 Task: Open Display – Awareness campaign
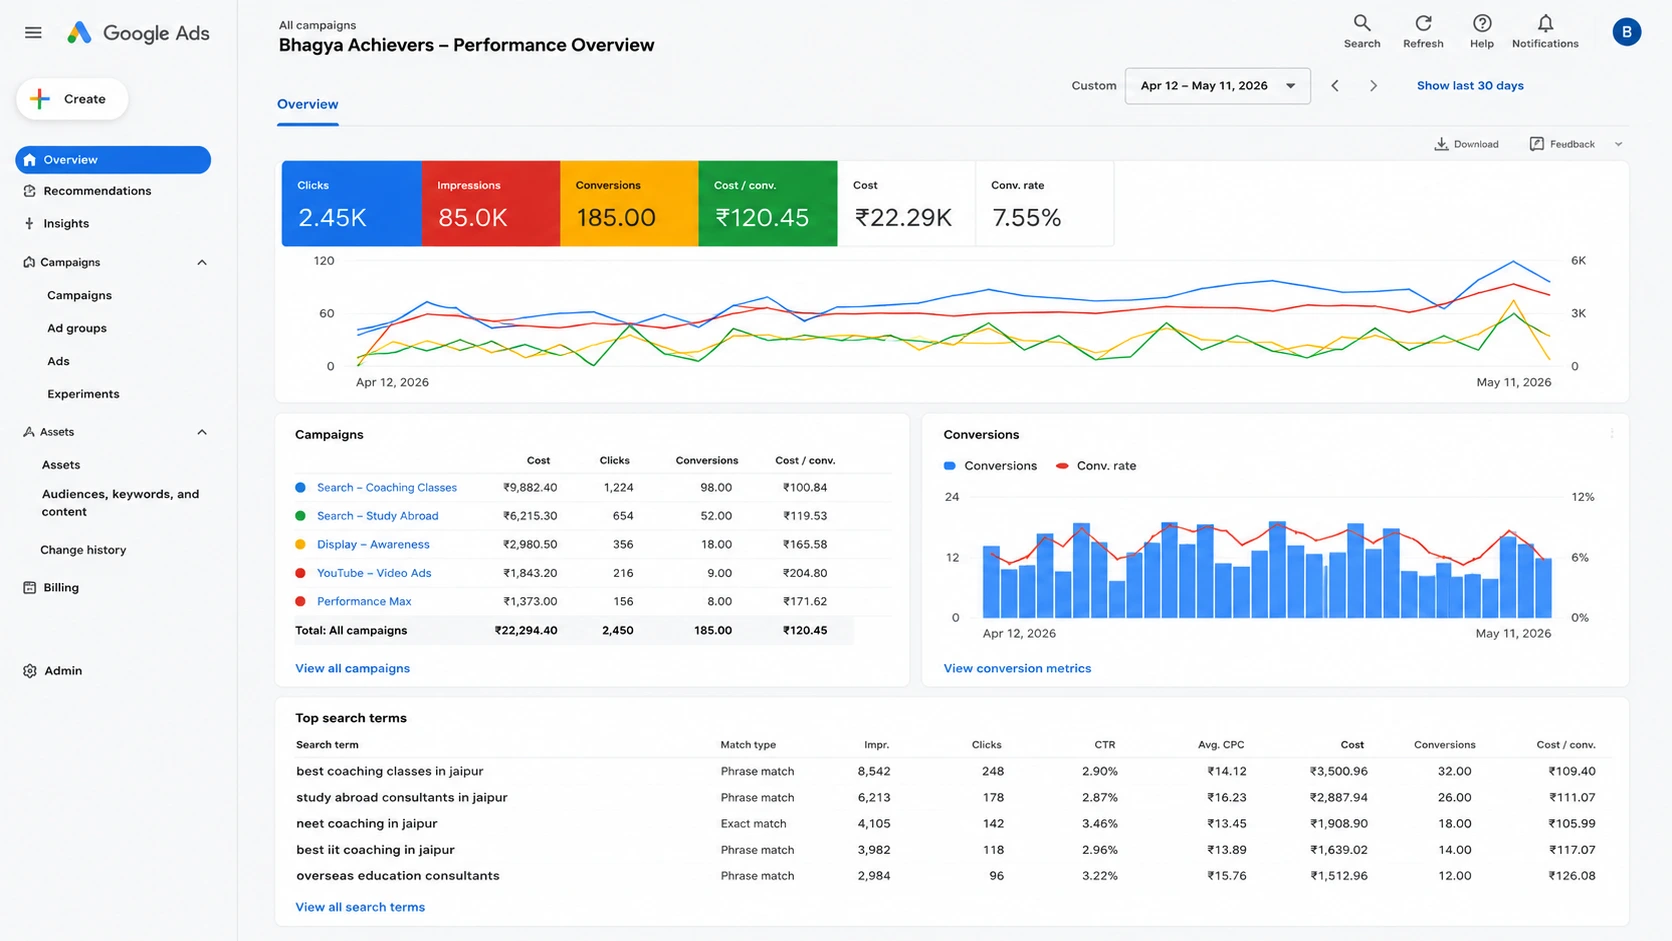(x=373, y=545)
